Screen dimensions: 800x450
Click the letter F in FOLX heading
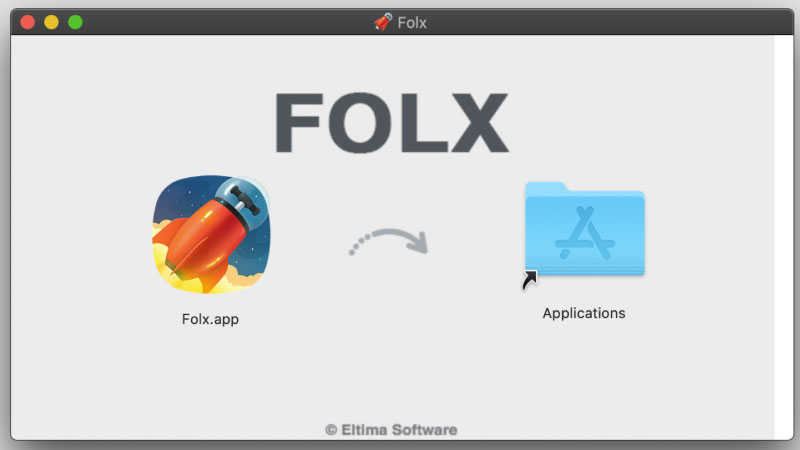pos(298,122)
